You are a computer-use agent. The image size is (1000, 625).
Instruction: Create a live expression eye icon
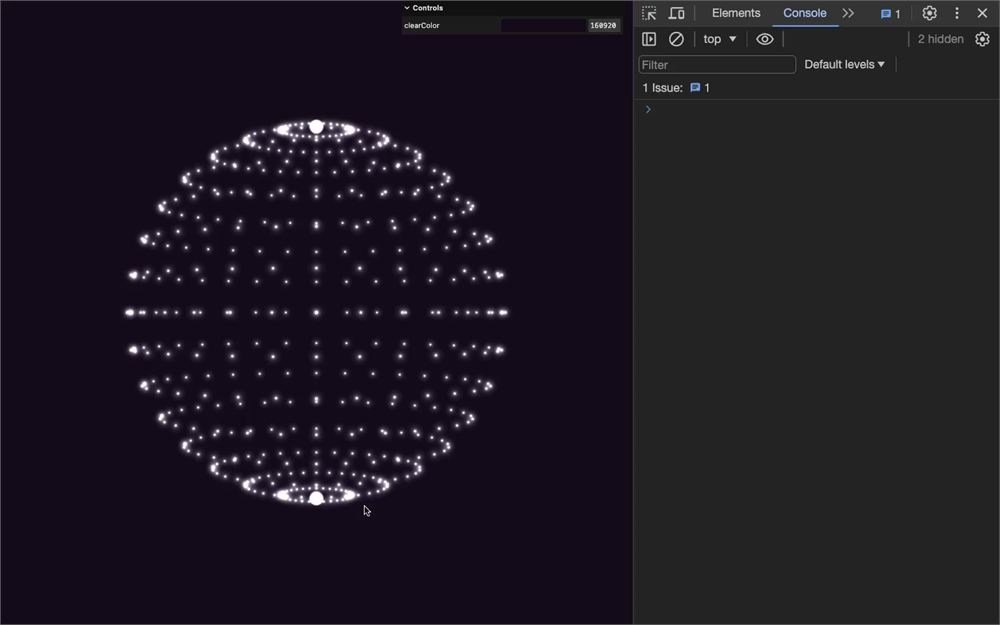[765, 39]
